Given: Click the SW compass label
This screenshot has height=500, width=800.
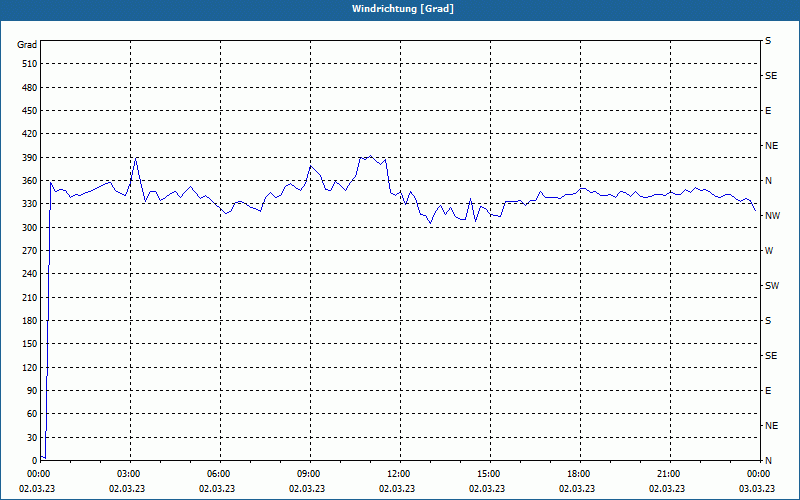Looking at the screenshot, I should pyautogui.click(x=772, y=286).
